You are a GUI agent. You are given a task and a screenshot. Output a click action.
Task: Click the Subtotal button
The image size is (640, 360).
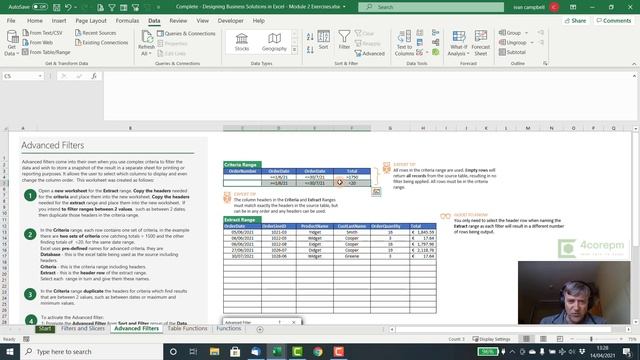[x=513, y=52]
